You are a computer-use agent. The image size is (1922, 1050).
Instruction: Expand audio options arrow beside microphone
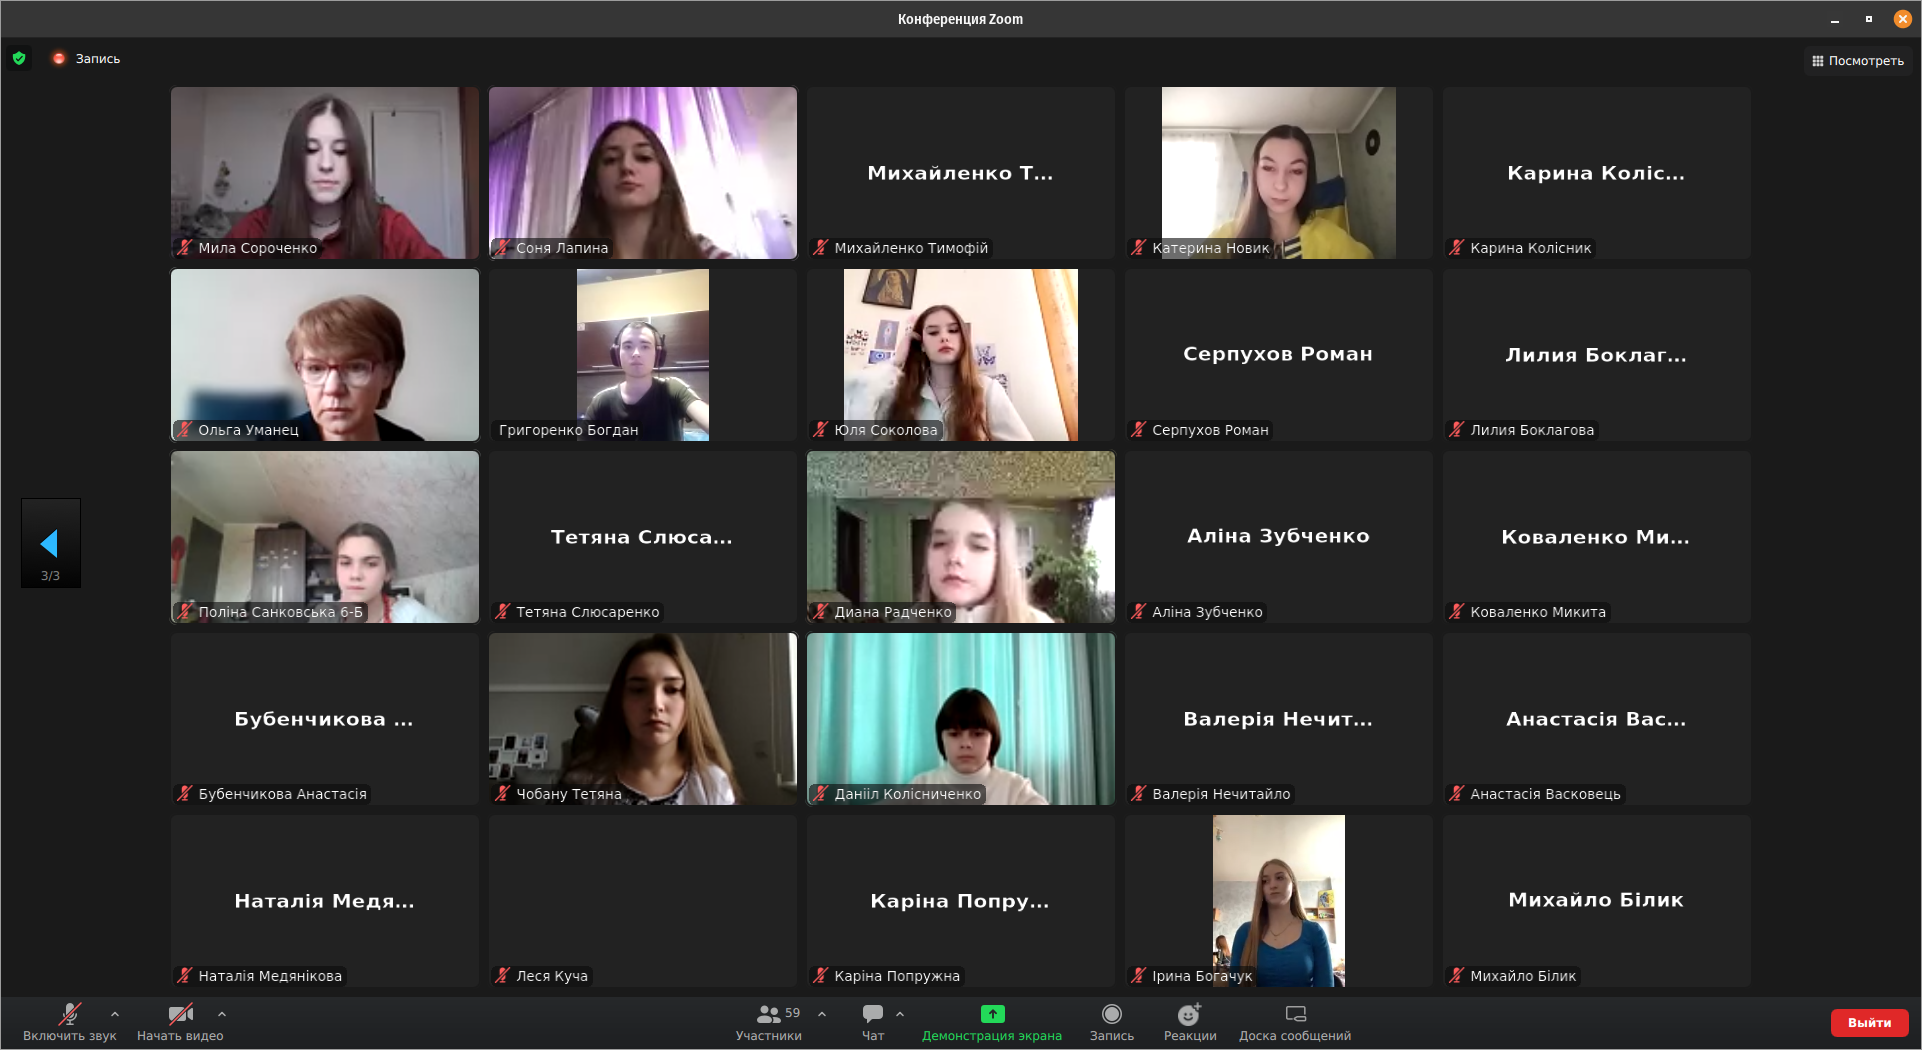coord(115,1014)
